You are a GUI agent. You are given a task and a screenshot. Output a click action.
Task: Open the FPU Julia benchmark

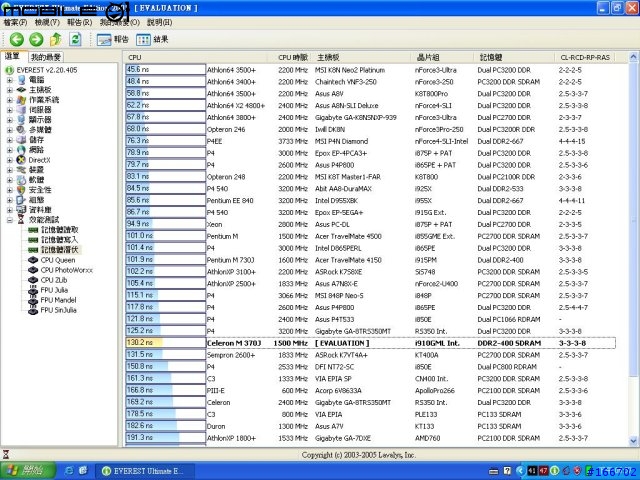pos(54,290)
